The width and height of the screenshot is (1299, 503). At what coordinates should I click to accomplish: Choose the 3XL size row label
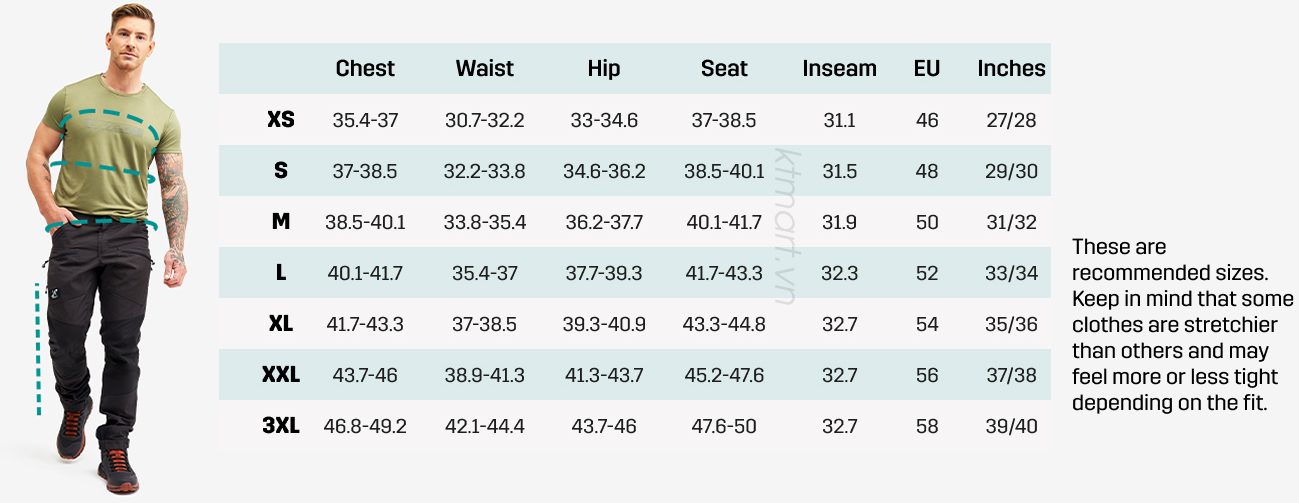click(281, 426)
